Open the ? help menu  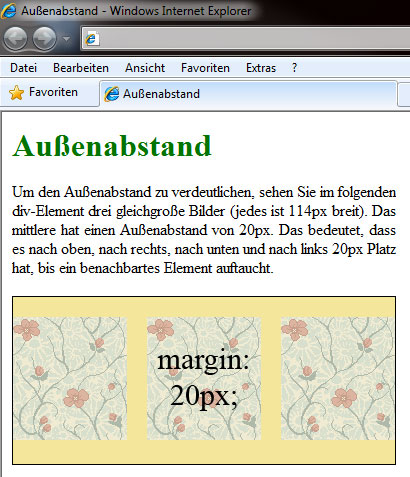[x=294, y=68]
